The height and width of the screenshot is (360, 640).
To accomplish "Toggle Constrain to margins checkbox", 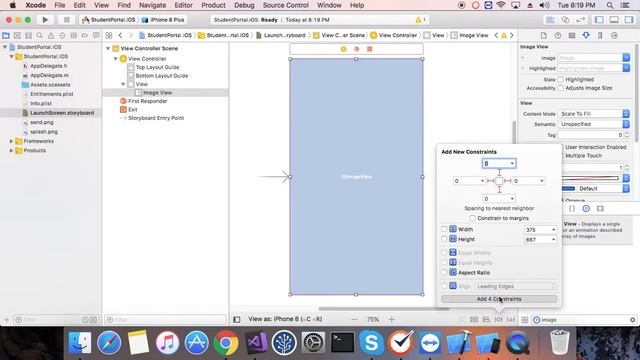I will tap(472, 218).
